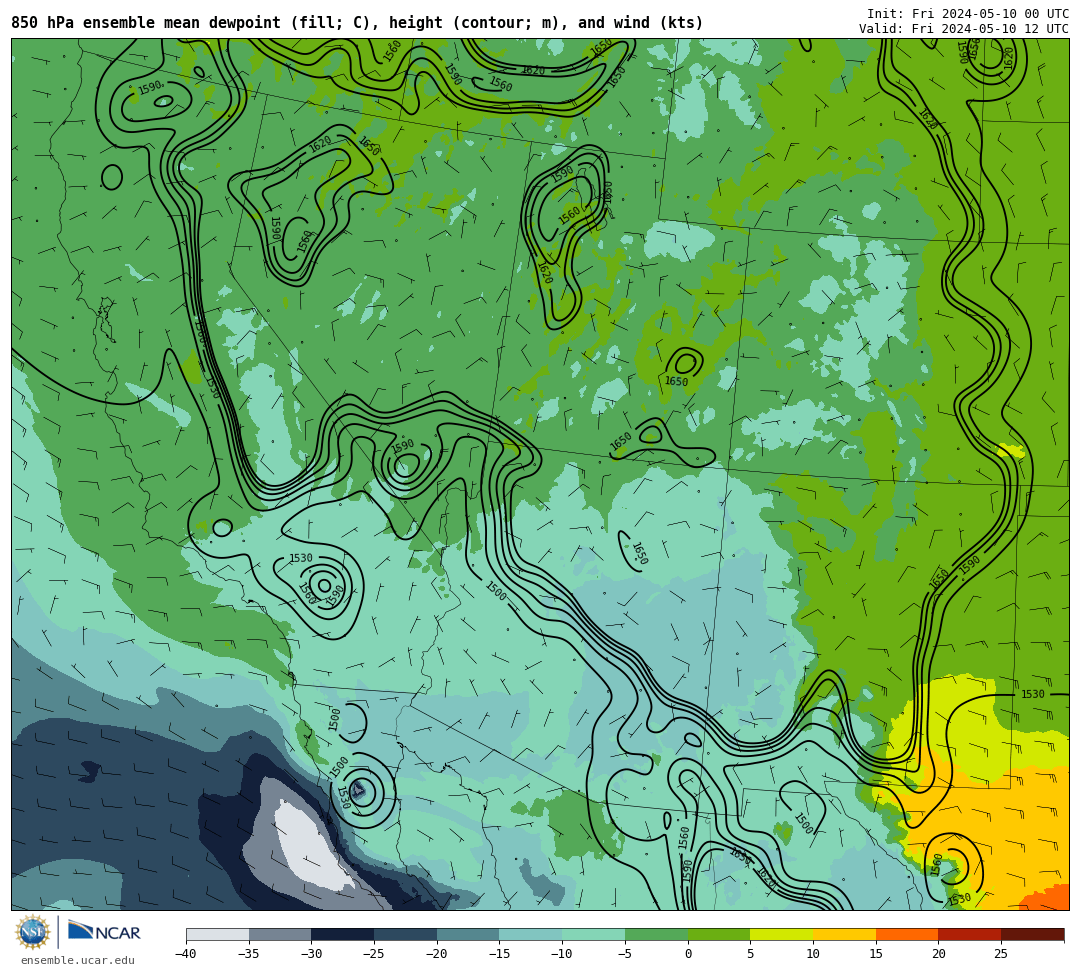Pick the darkest navy -30 to -25 swatch
The height and width of the screenshot is (973, 1080).
343,934
